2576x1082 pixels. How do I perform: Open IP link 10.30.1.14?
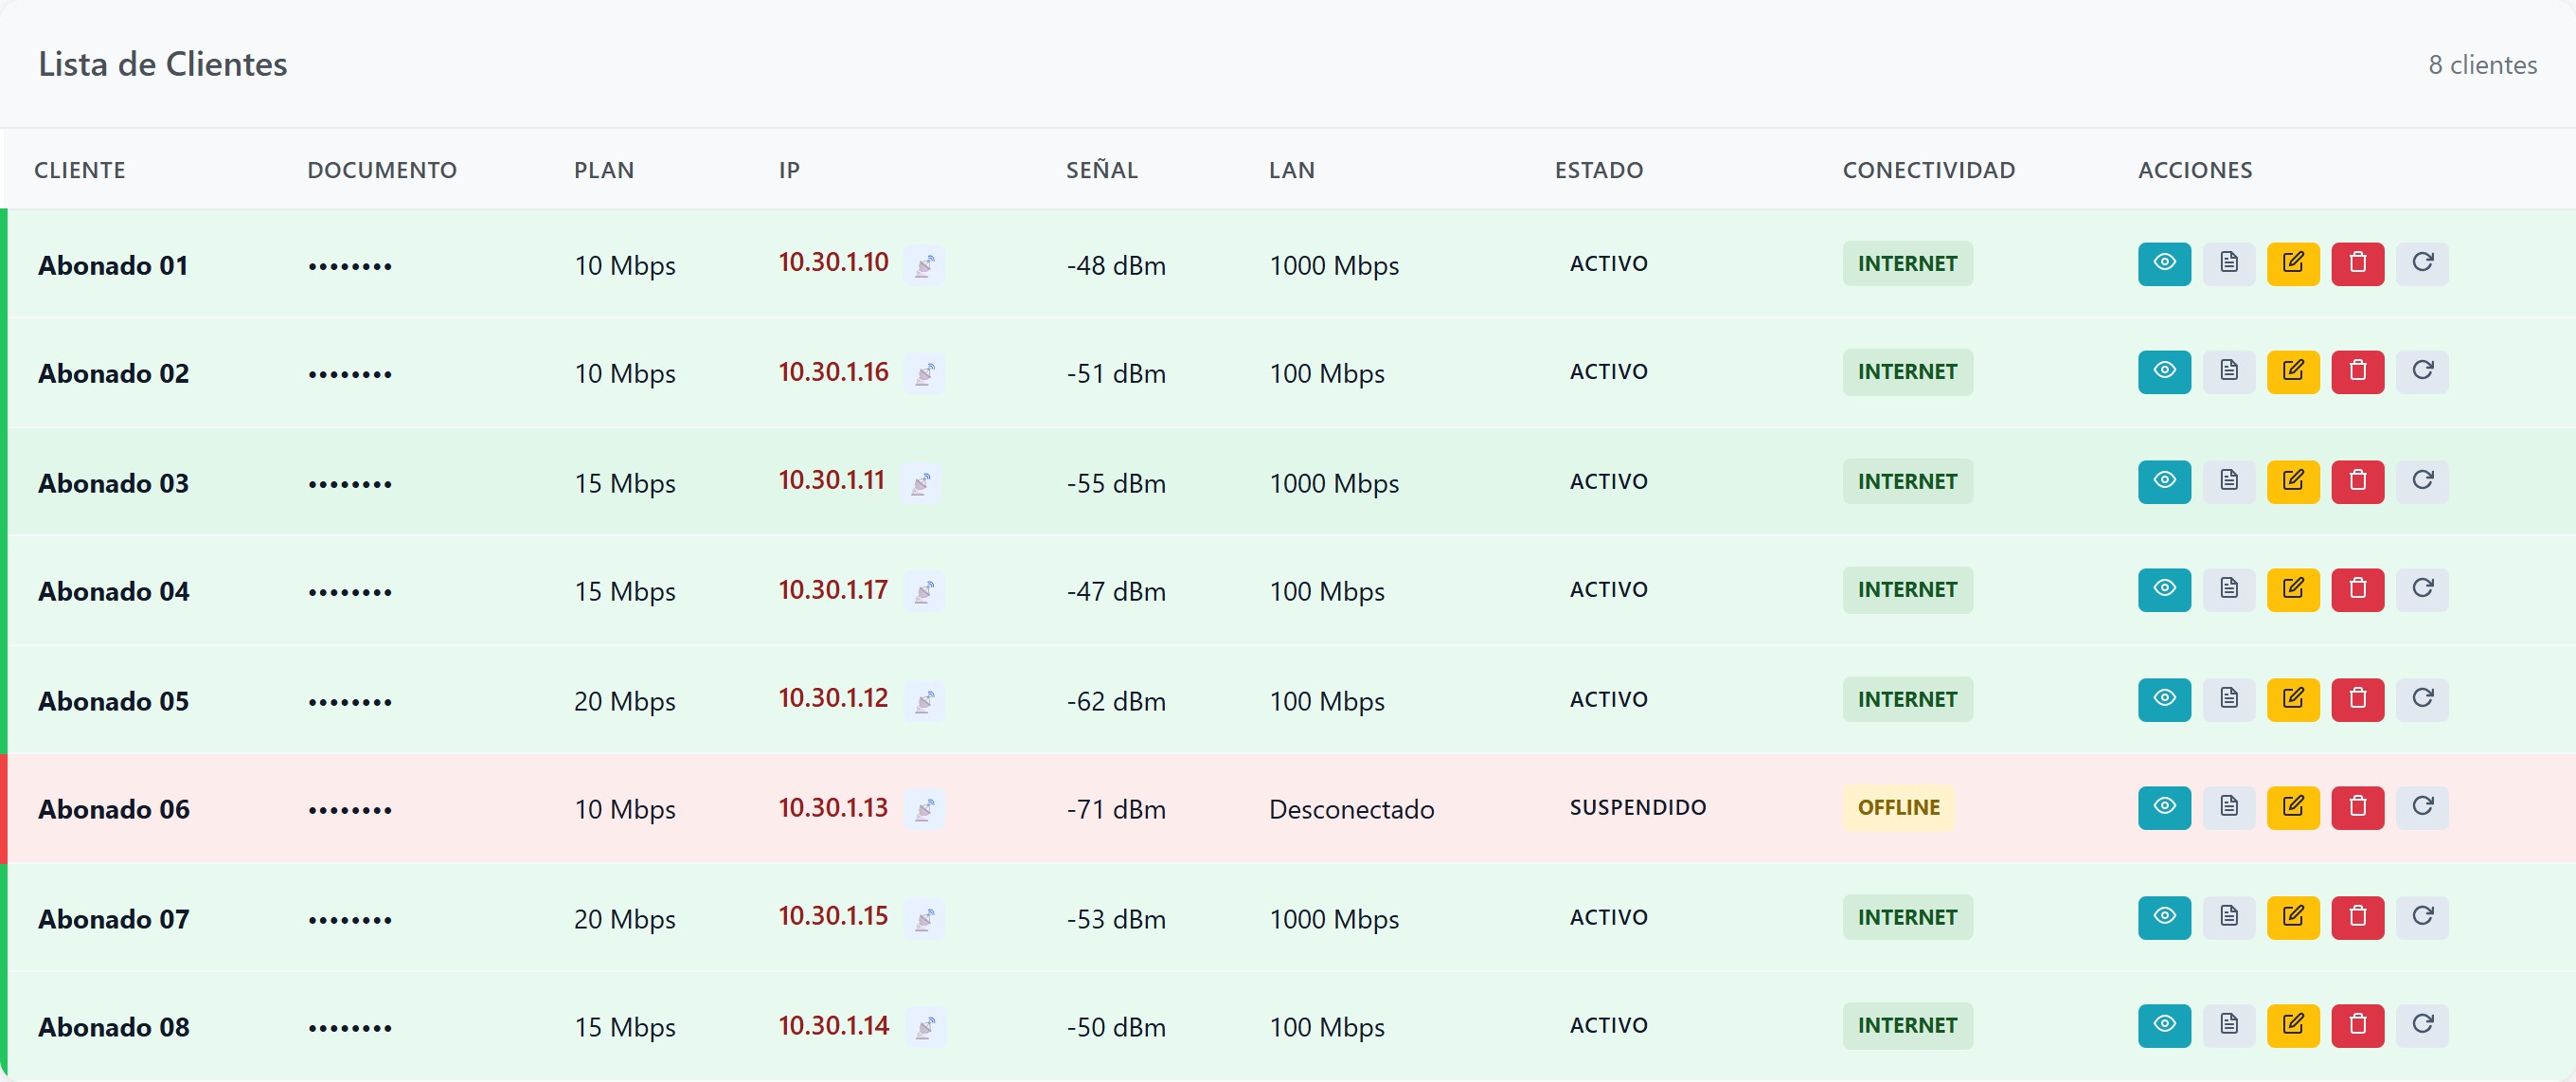pos(833,1026)
